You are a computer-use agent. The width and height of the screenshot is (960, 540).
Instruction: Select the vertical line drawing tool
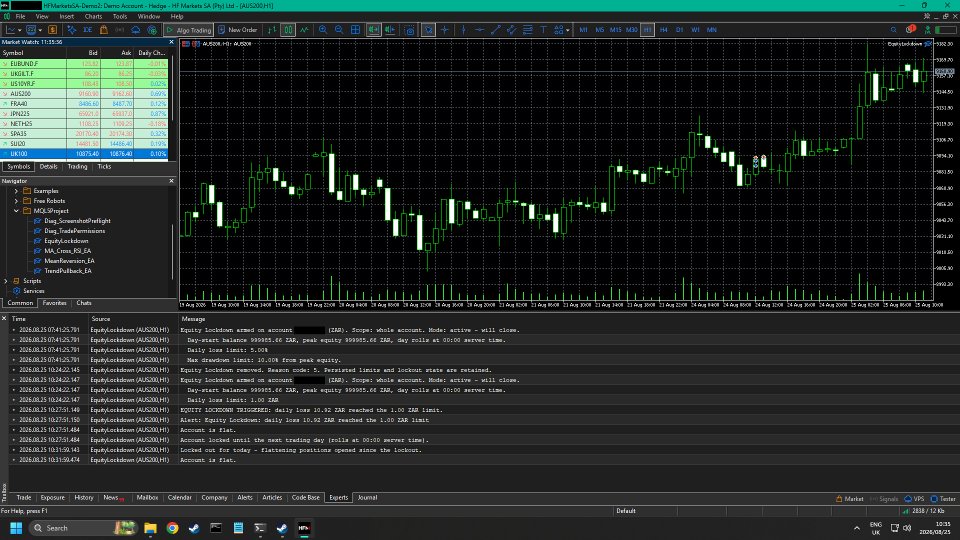pyautogui.click(x=463, y=29)
